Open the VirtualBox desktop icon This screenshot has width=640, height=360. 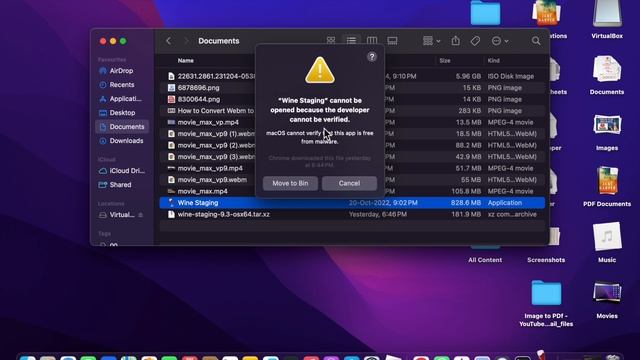(x=607, y=20)
